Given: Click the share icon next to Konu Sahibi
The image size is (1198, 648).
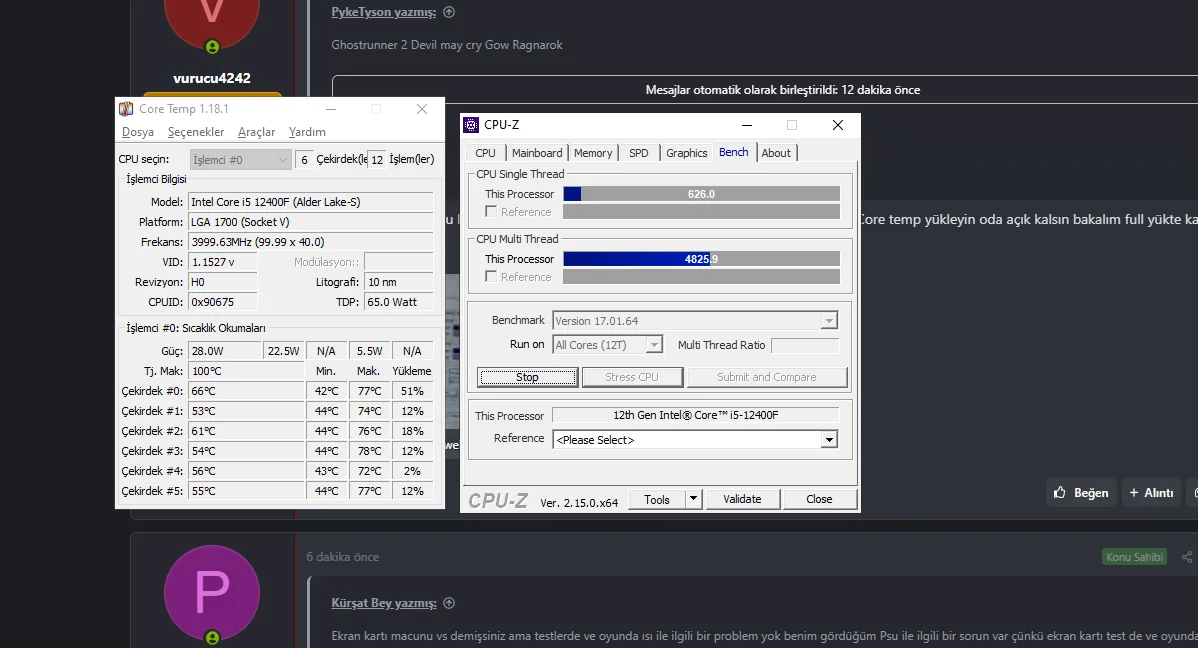Looking at the screenshot, I should tap(1187, 557).
